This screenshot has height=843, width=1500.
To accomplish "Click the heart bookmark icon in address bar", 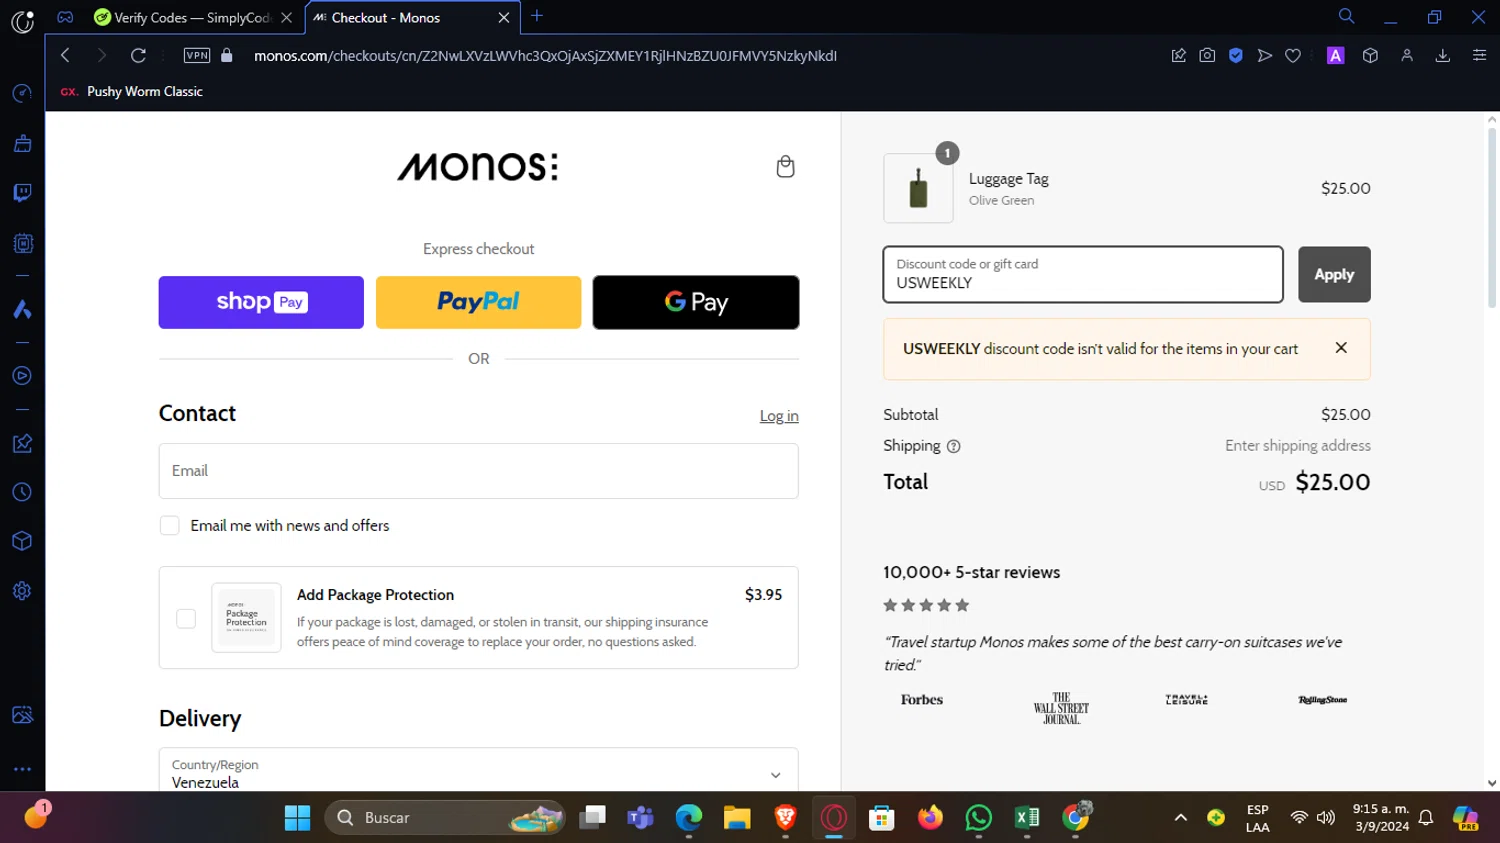I will tap(1293, 56).
